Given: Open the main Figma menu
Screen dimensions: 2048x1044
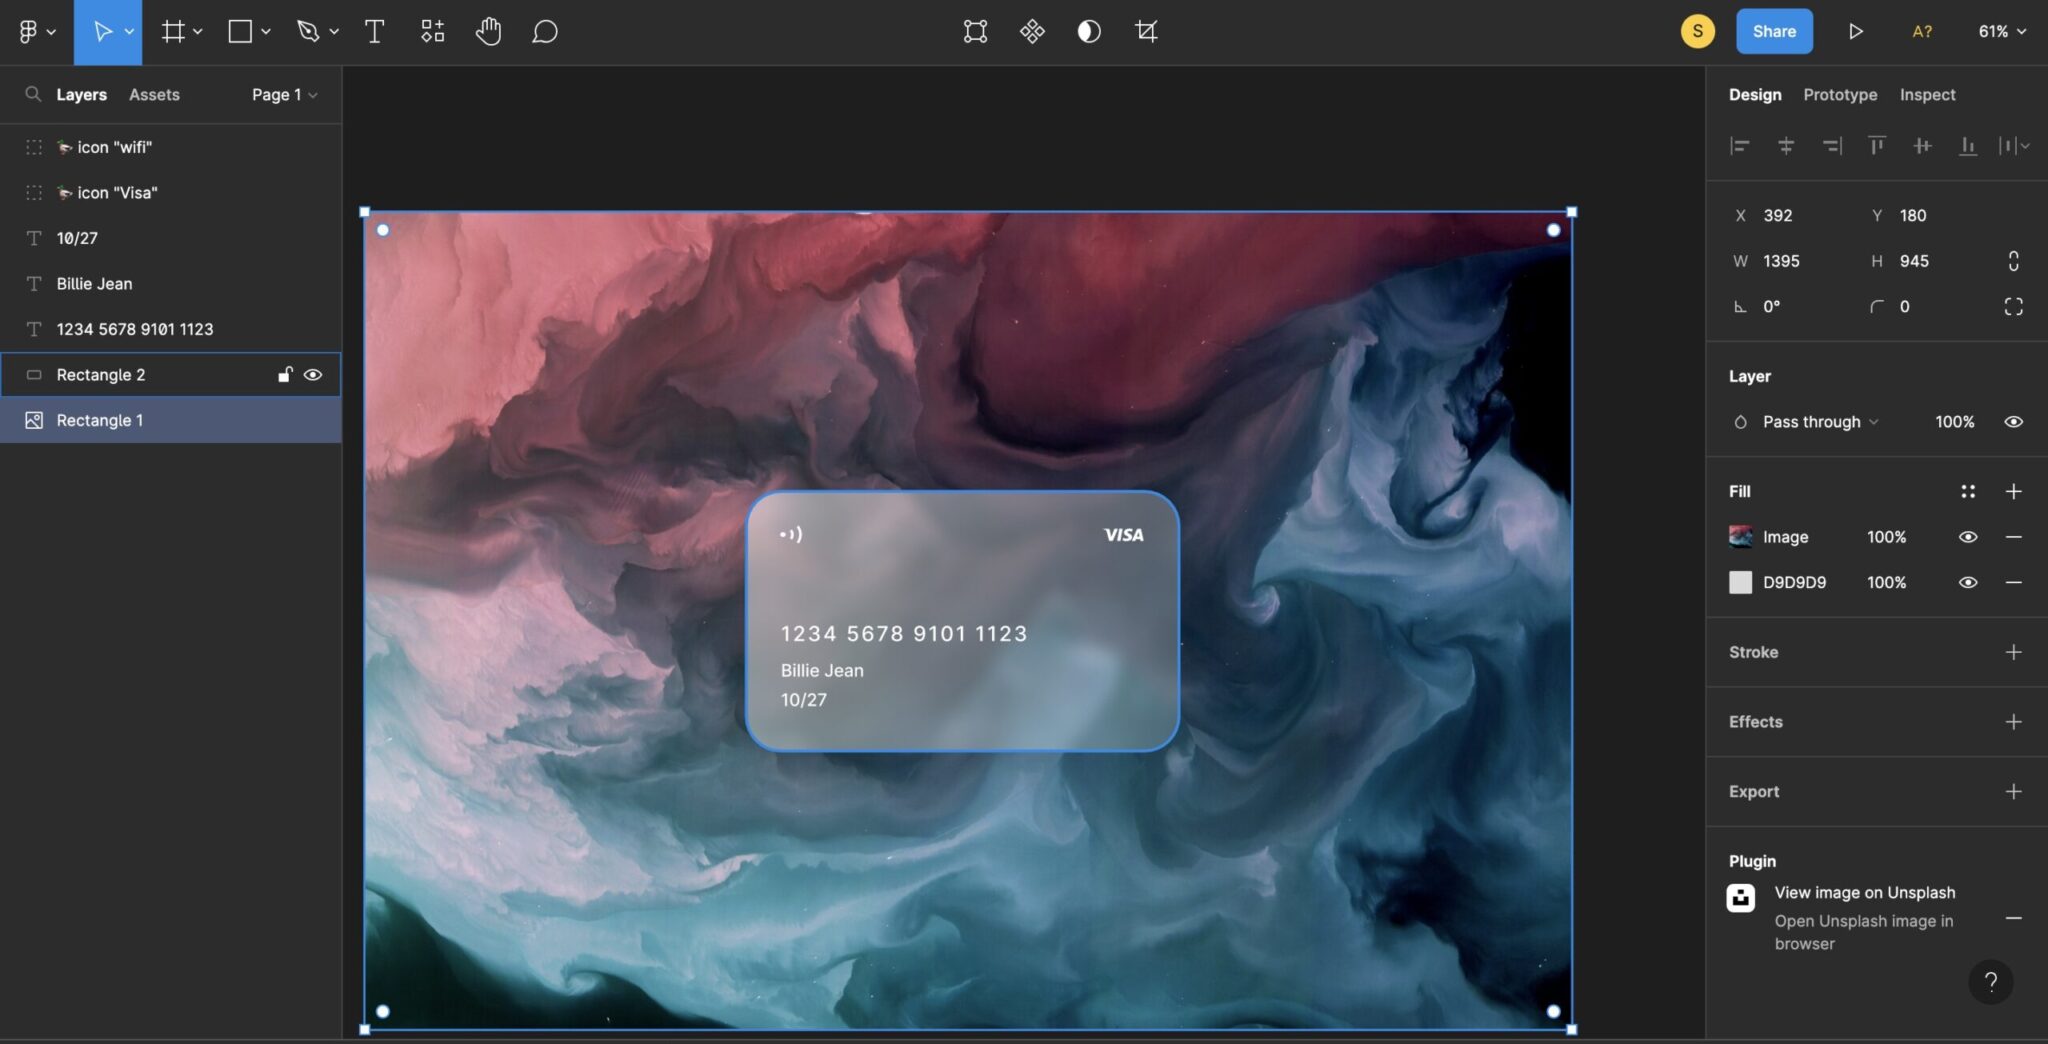Looking at the screenshot, I should (29, 31).
